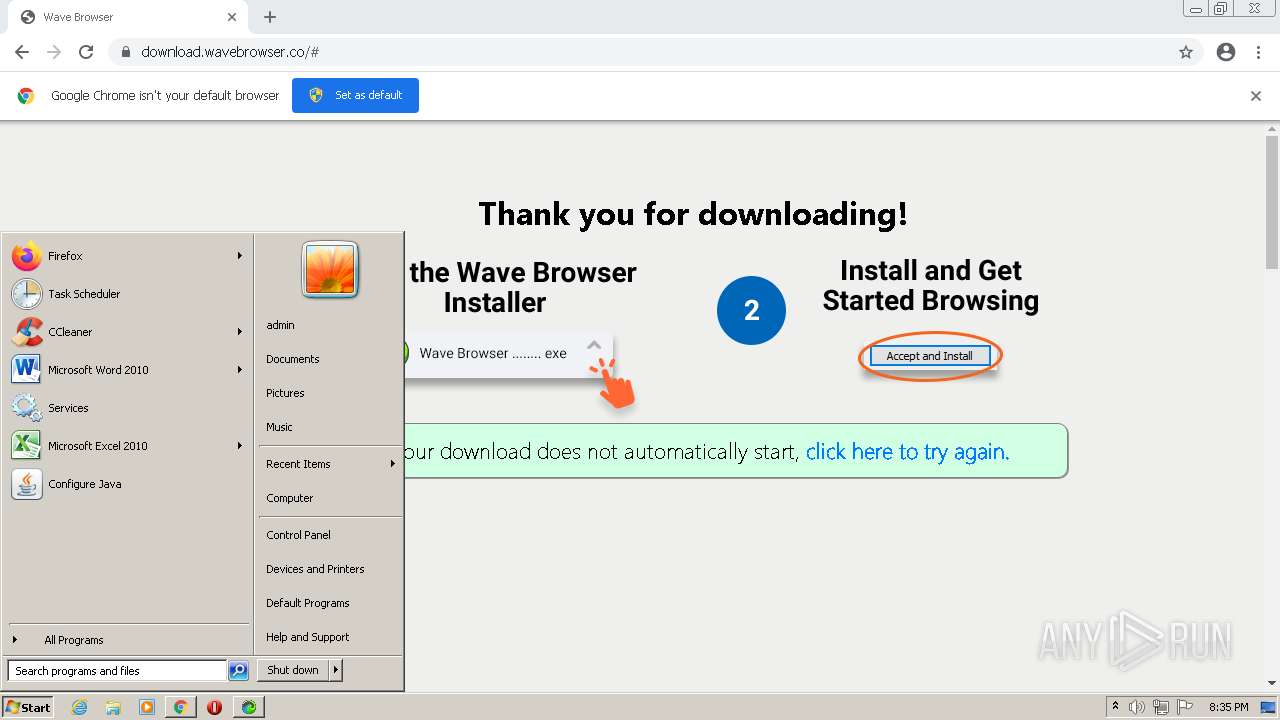Click the Wave Browser exe download chevron

594,345
